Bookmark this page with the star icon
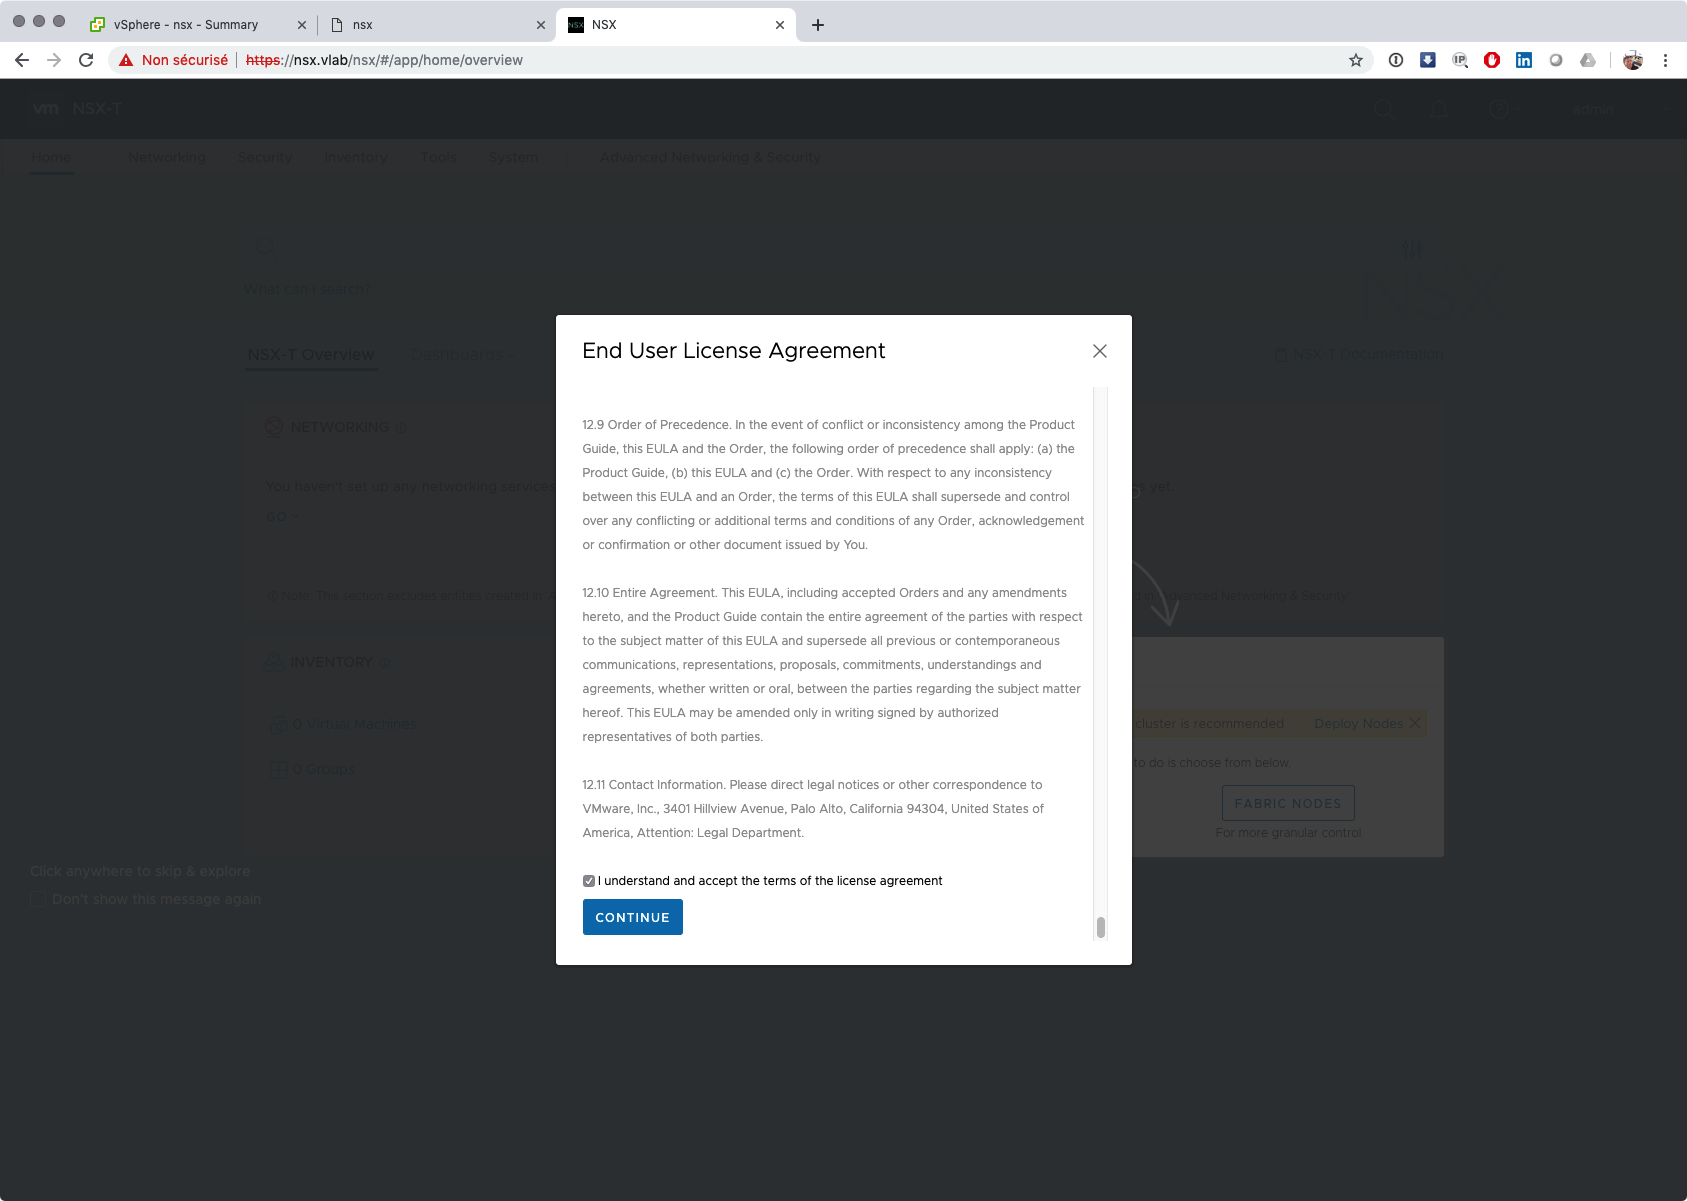This screenshot has width=1687, height=1201. 1355,60
